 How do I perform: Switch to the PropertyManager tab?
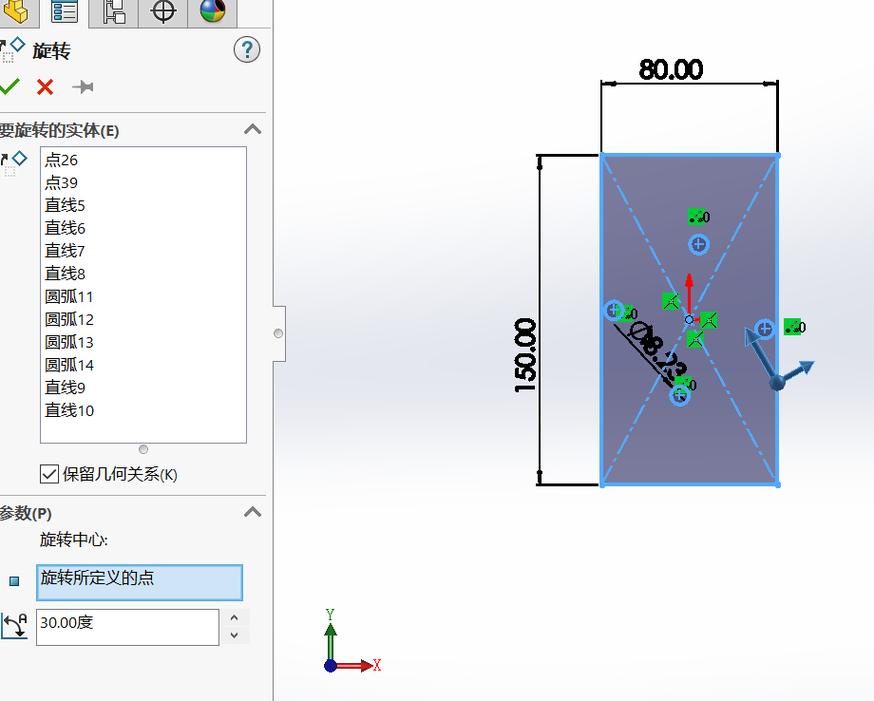pyautogui.click(x=62, y=14)
